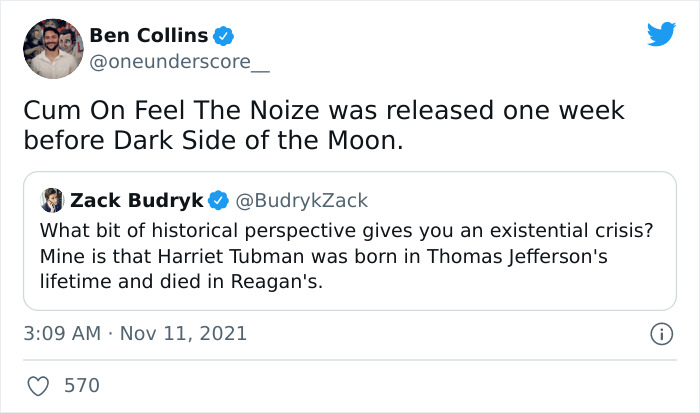700x413 pixels.
Task: Click the Zack Budryk display name
Action: (x=137, y=200)
